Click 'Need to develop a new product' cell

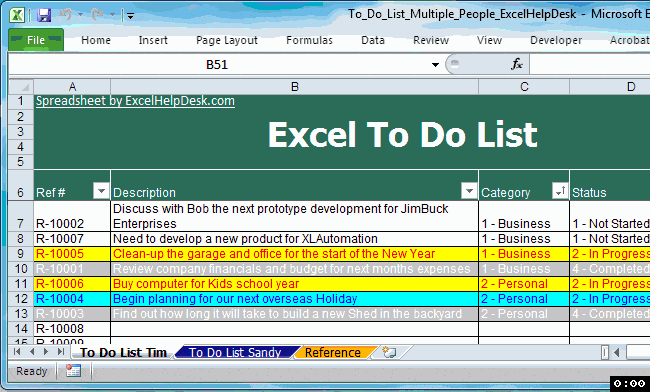click(294, 239)
